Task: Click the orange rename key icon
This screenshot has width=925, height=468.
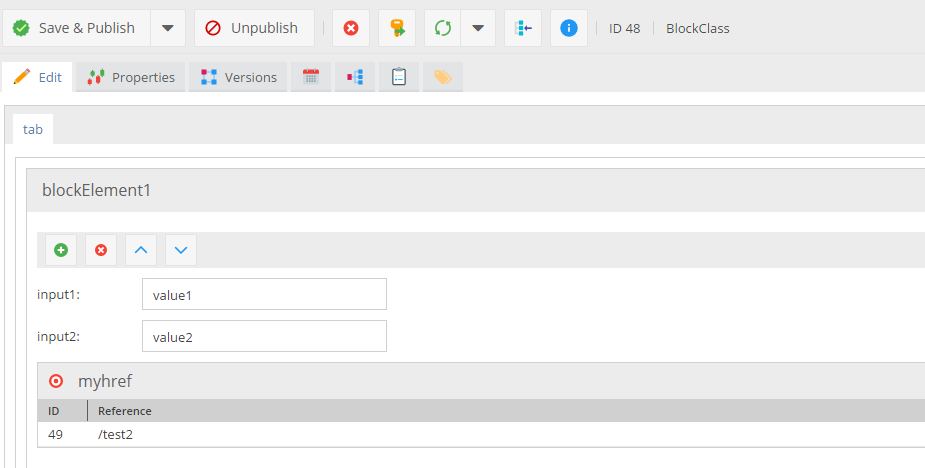Action: (x=397, y=28)
